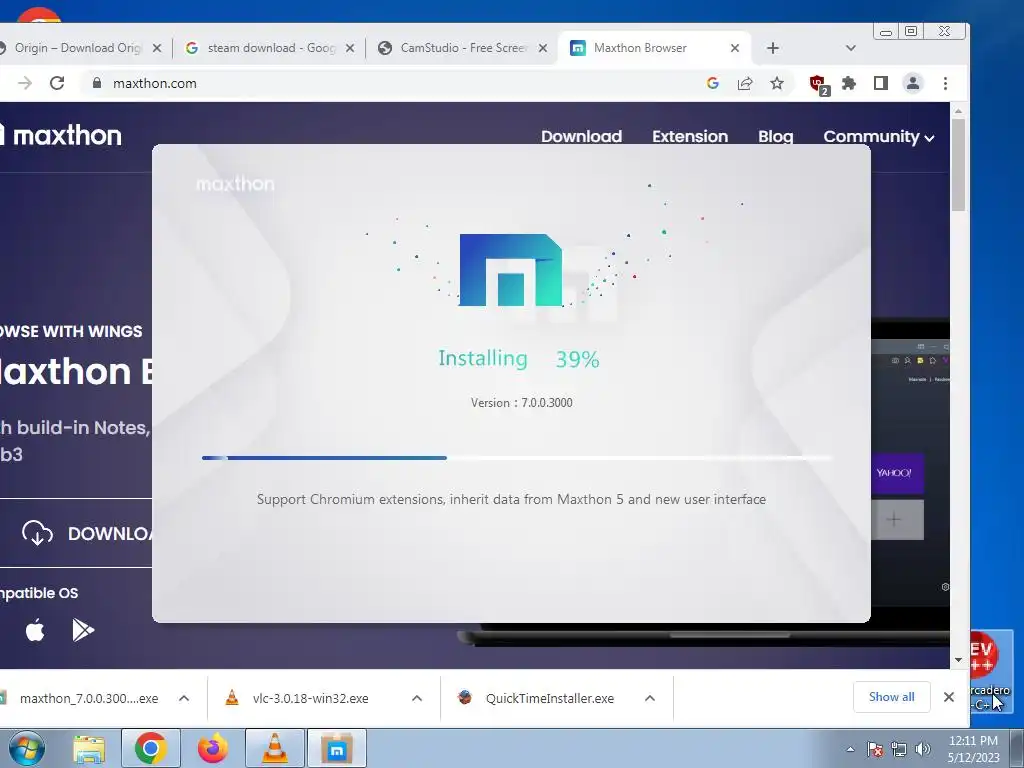Close the Origin download tab
The width and height of the screenshot is (1024, 768).
[157, 48]
